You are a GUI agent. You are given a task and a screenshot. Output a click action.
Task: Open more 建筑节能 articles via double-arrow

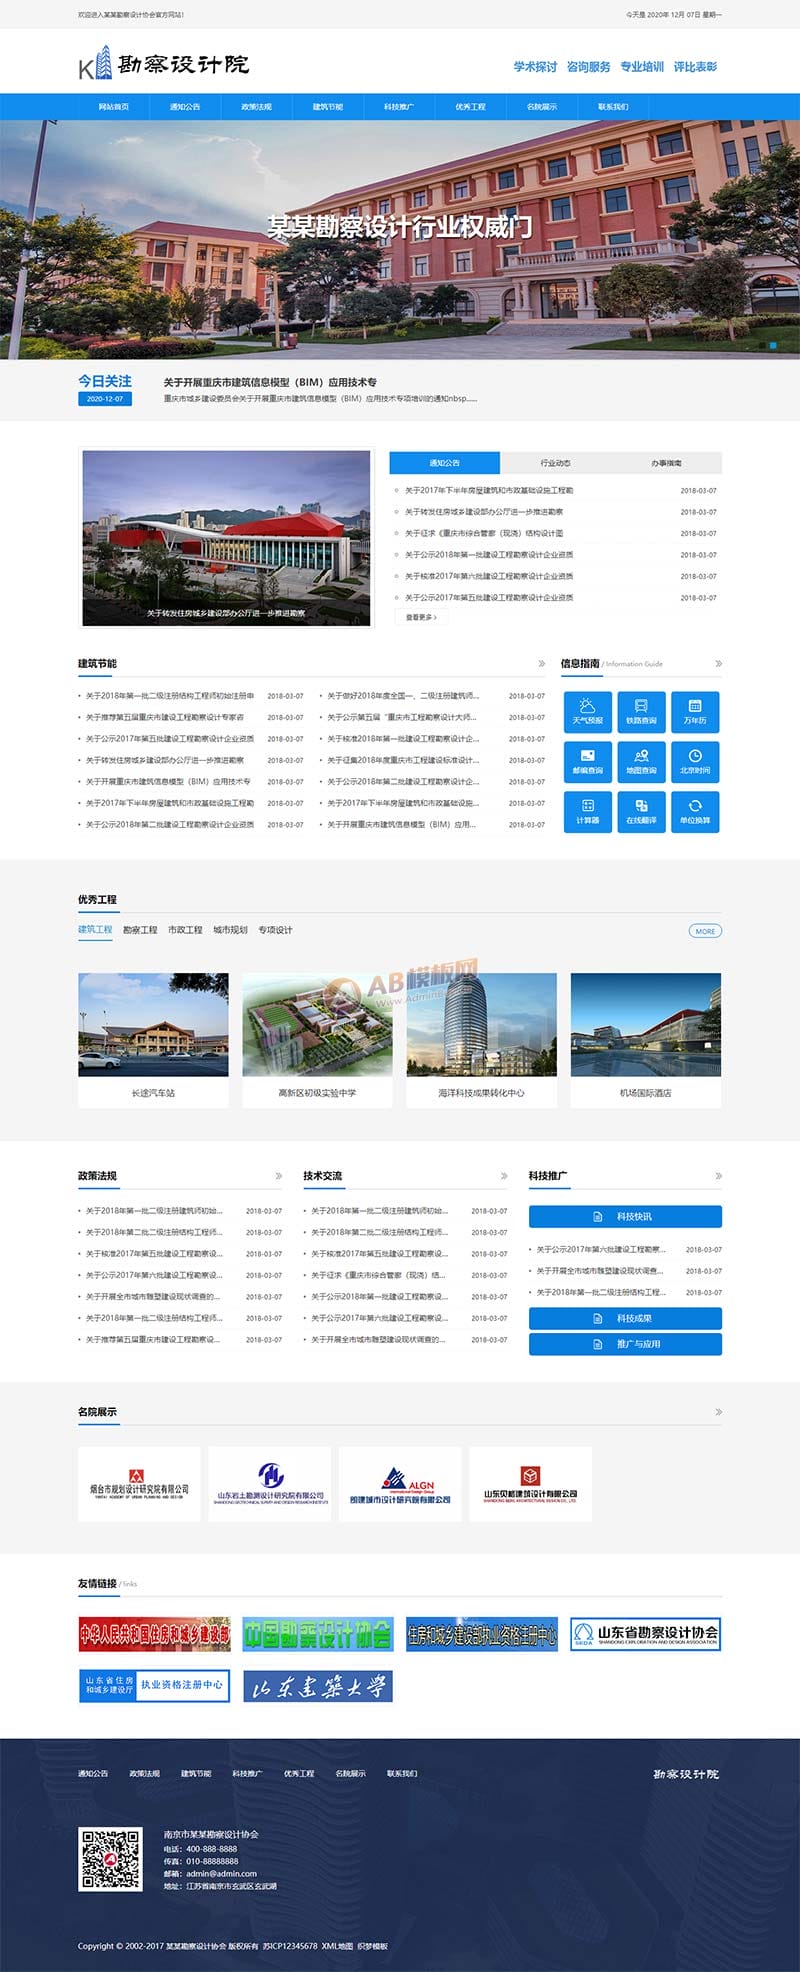pos(542,664)
